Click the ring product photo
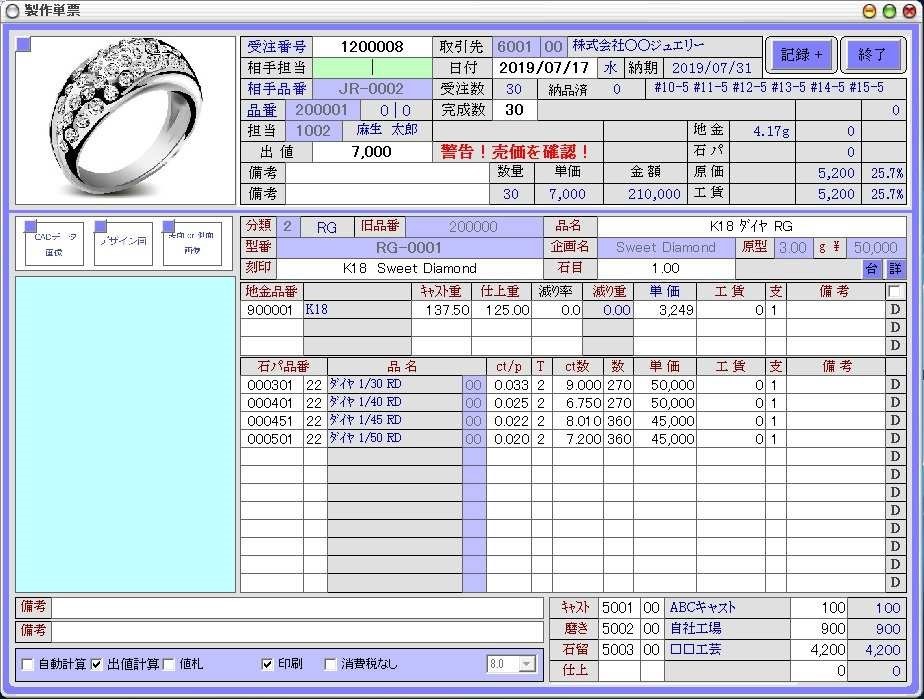Image resolution: width=924 pixels, height=700 pixels. 123,118
